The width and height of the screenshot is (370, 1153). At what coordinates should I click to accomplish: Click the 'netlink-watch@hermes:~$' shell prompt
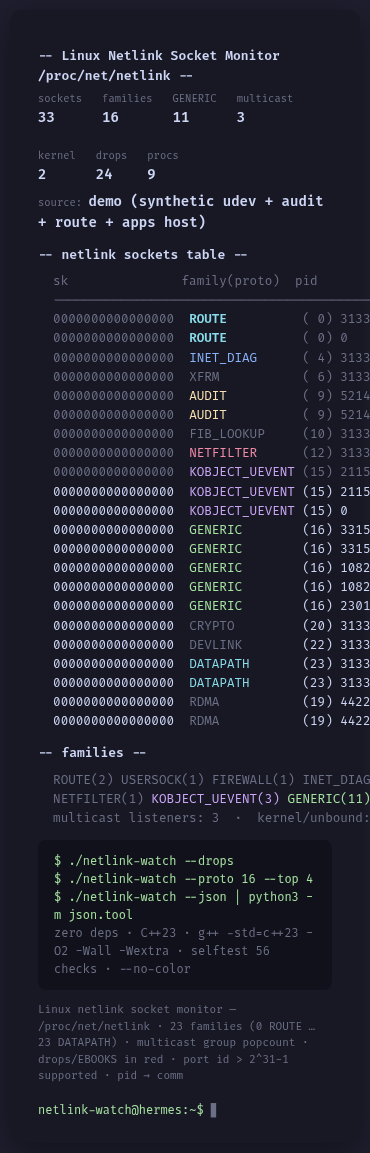tap(121, 1110)
